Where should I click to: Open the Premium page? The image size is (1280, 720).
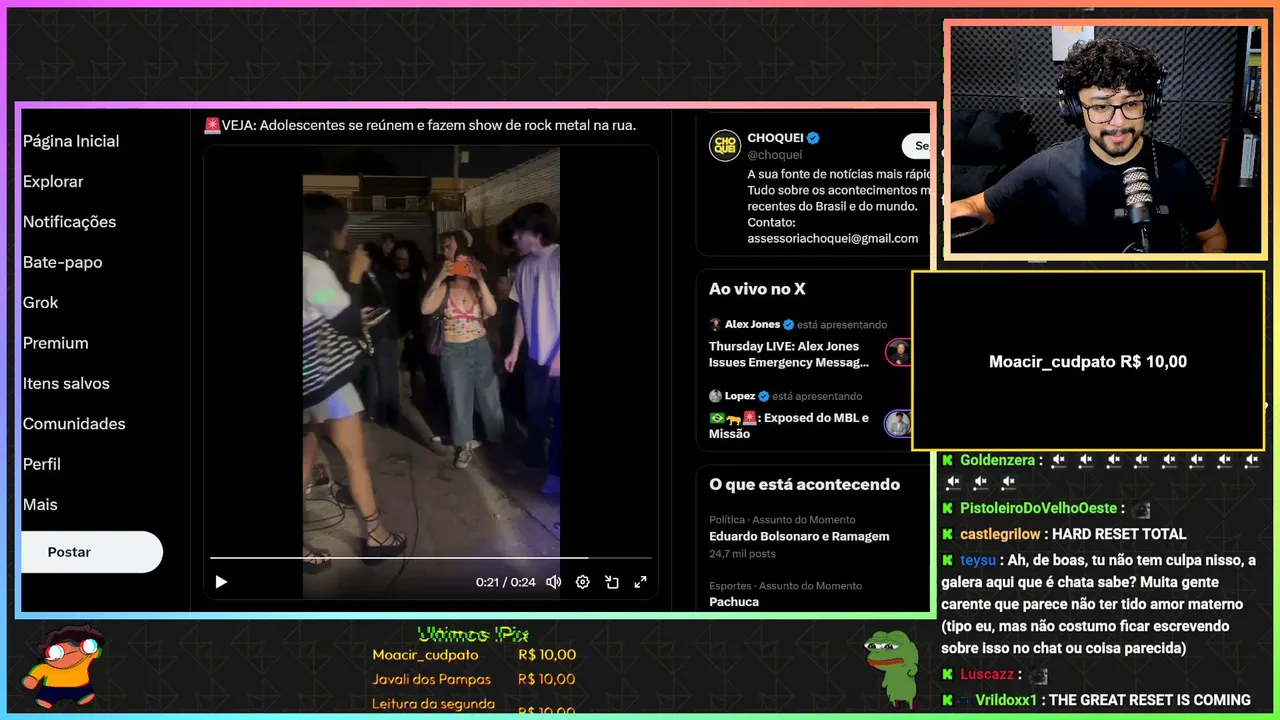(56, 343)
